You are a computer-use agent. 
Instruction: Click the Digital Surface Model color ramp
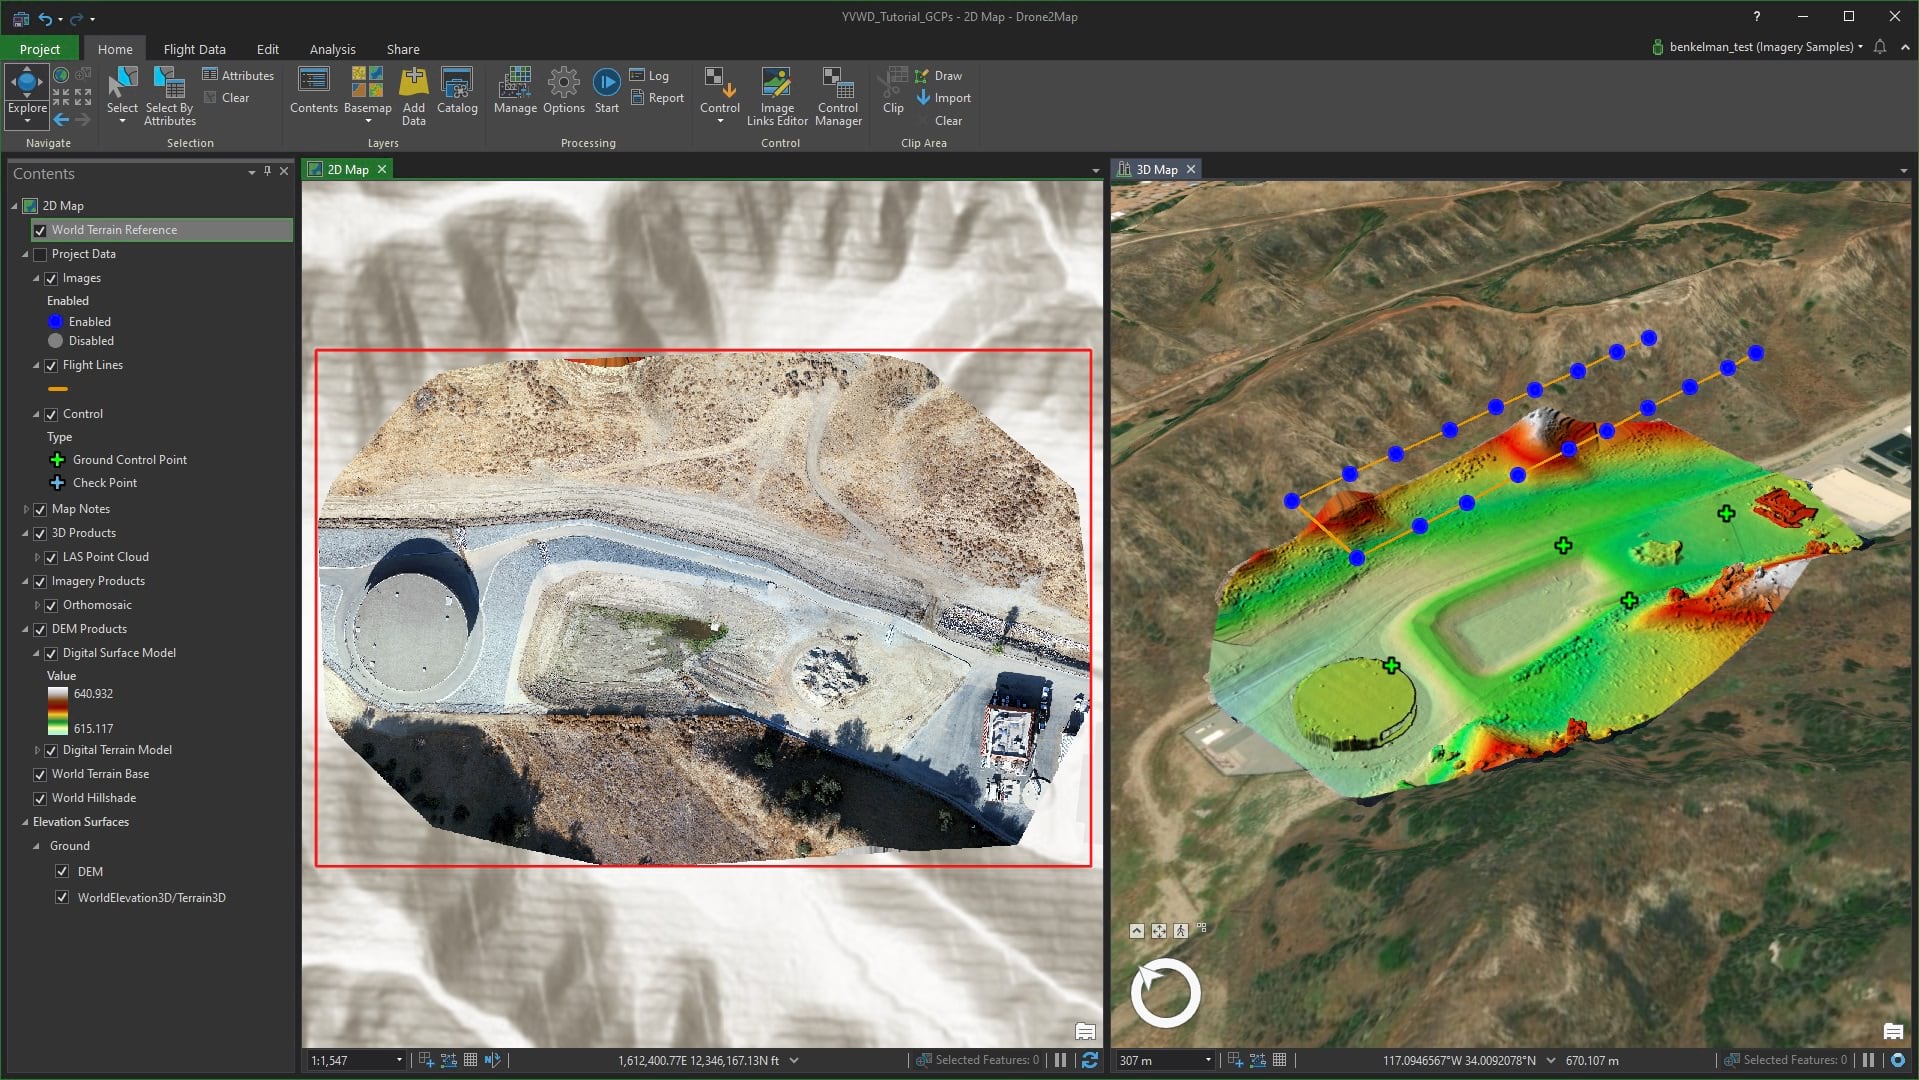tap(57, 711)
